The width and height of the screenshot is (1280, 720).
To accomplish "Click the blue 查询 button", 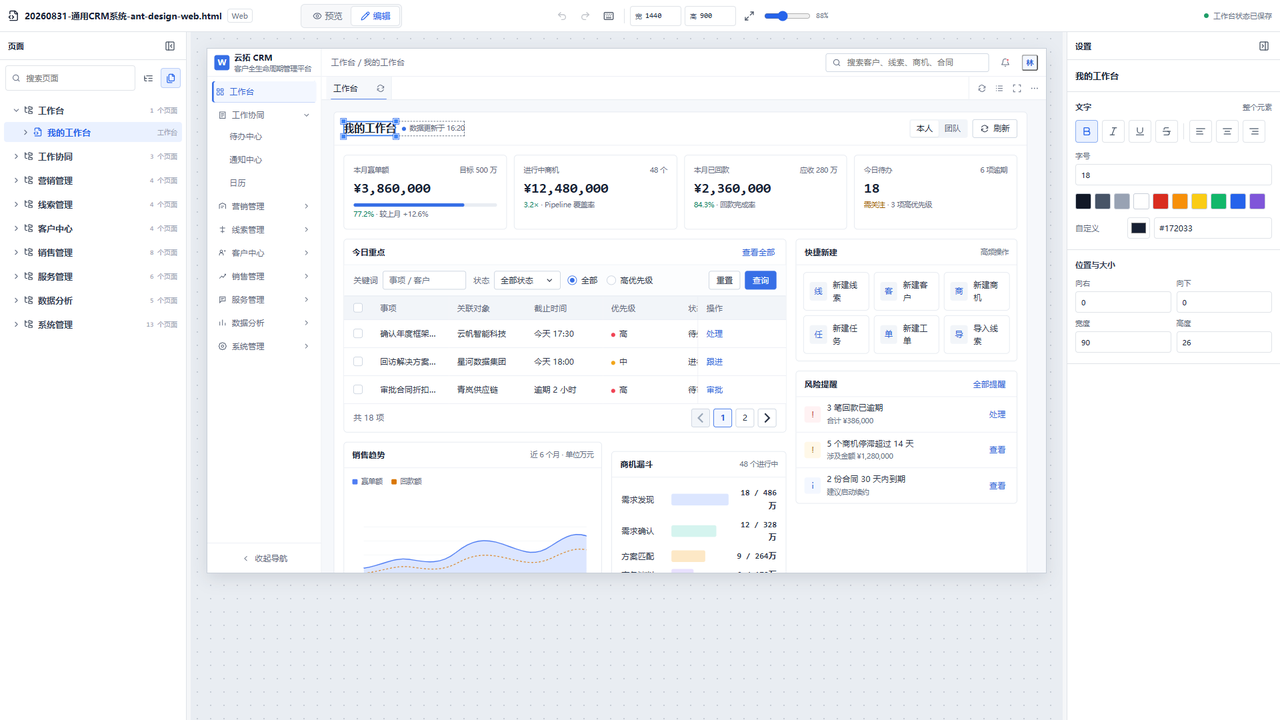I will (760, 281).
